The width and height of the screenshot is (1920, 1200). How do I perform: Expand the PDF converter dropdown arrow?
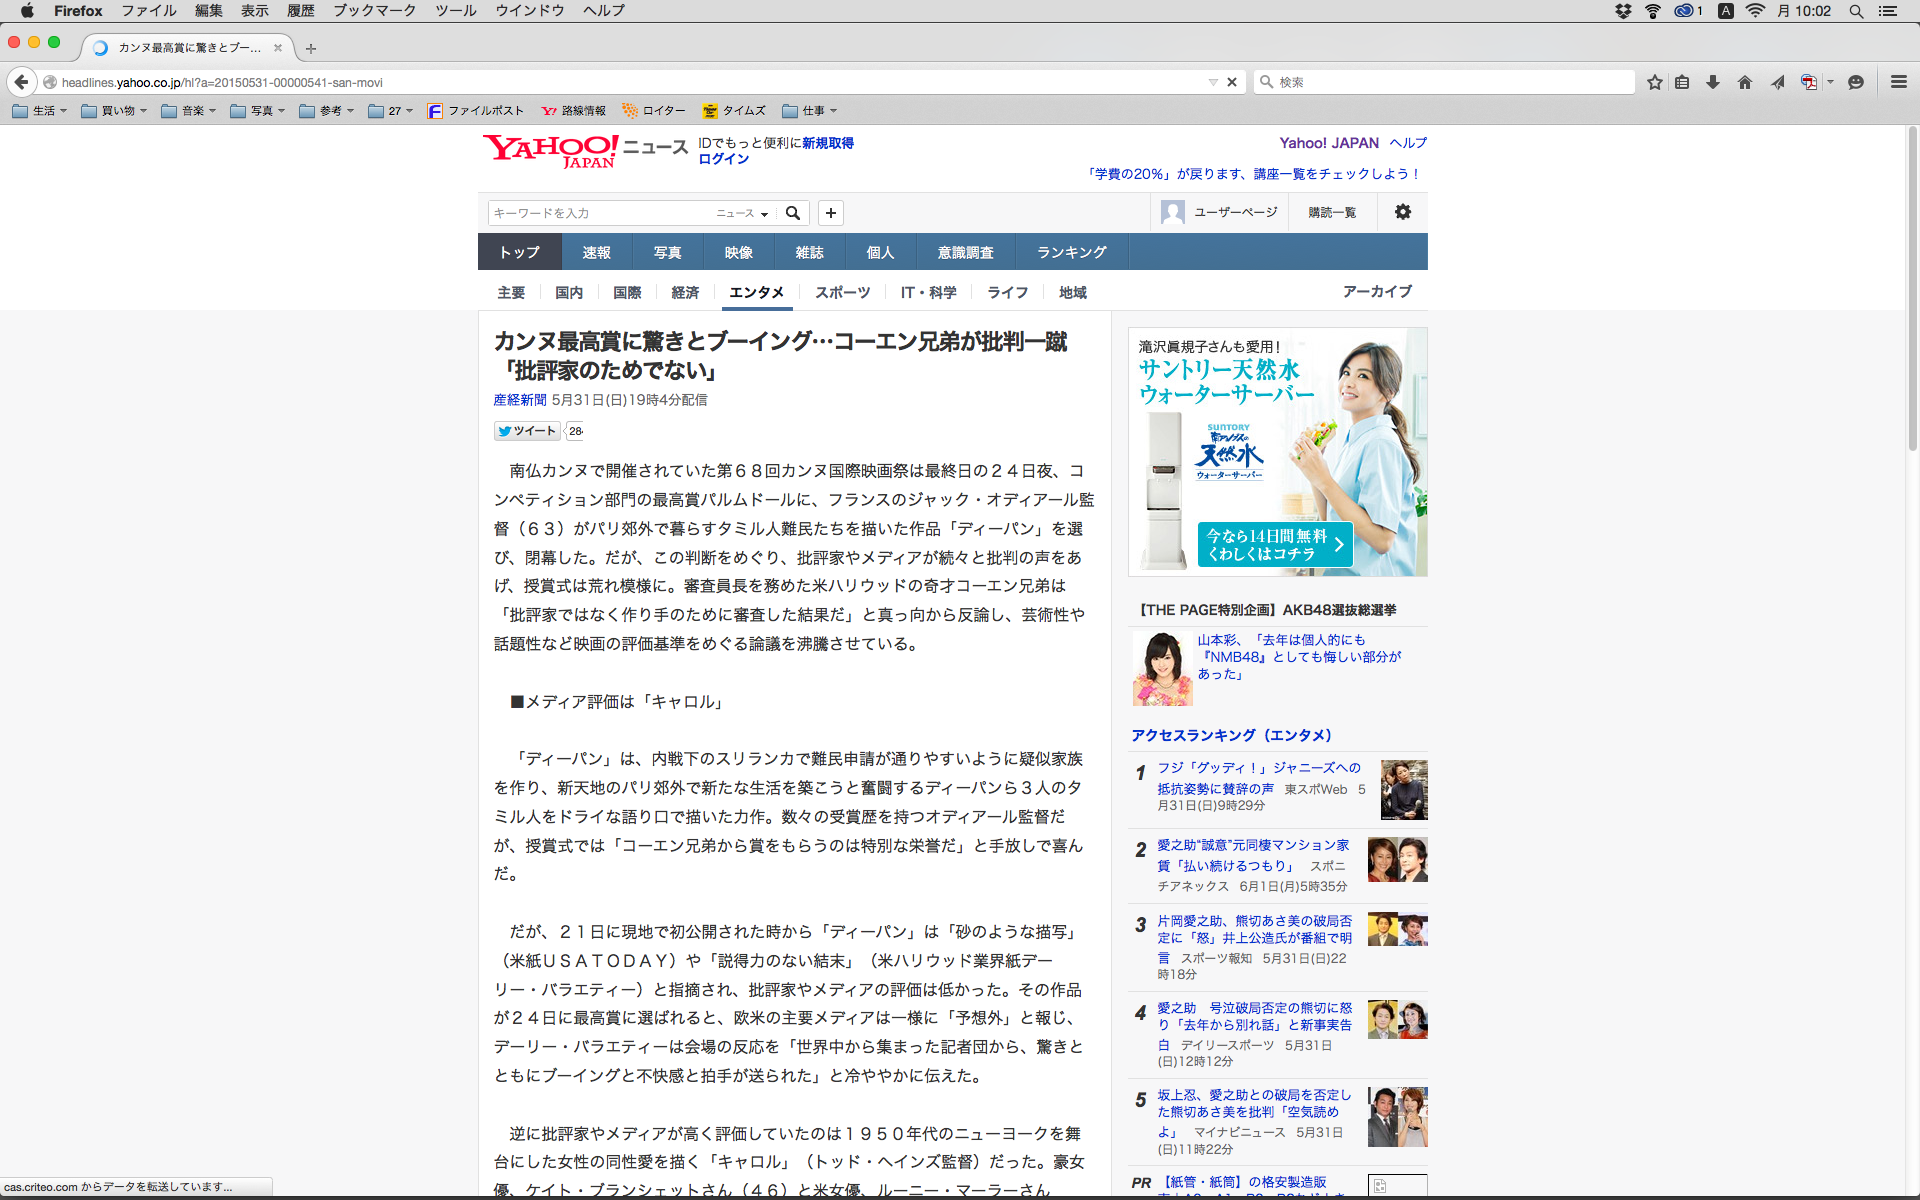coord(1831,82)
